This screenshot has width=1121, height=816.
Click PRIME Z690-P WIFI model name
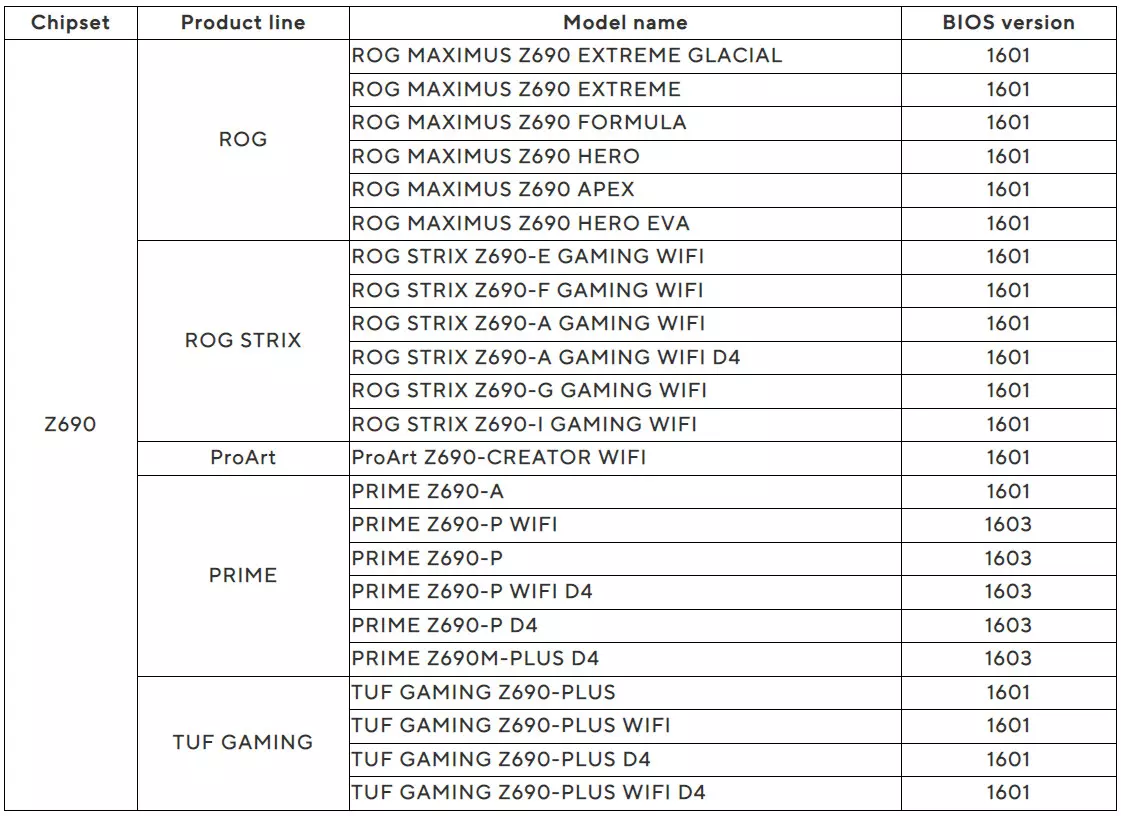(x=454, y=524)
